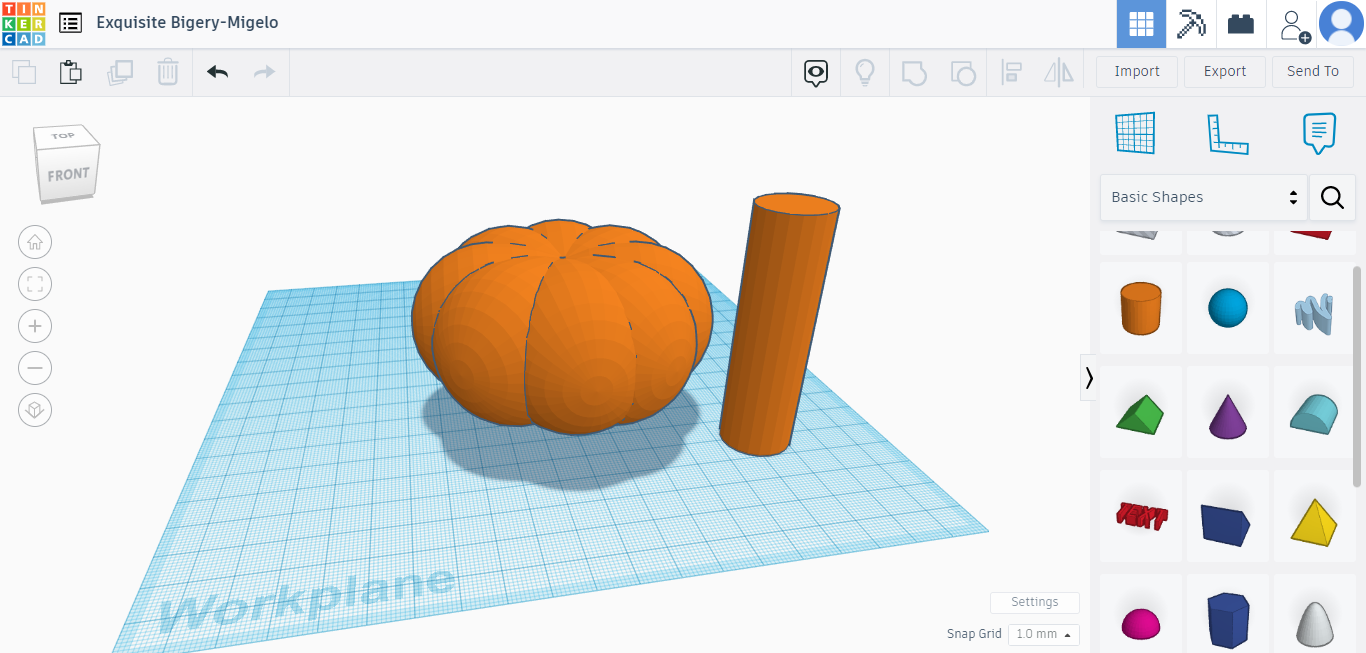Click the Import button
The image size is (1366, 653).
(x=1136, y=71)
